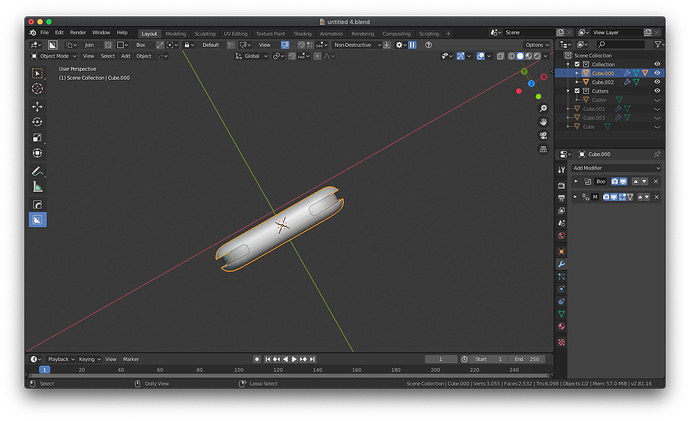This screenshot has height=421, width=690.
Task: Click the highlighted blue Carver tool
Action: (37, 220)
